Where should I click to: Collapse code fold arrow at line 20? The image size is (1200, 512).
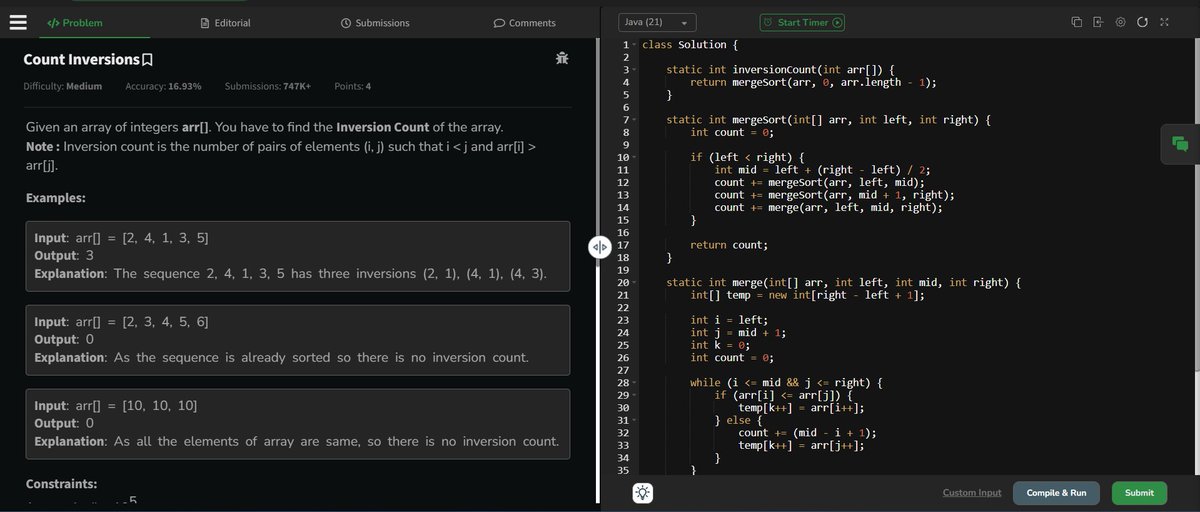[x=633, y=283]
